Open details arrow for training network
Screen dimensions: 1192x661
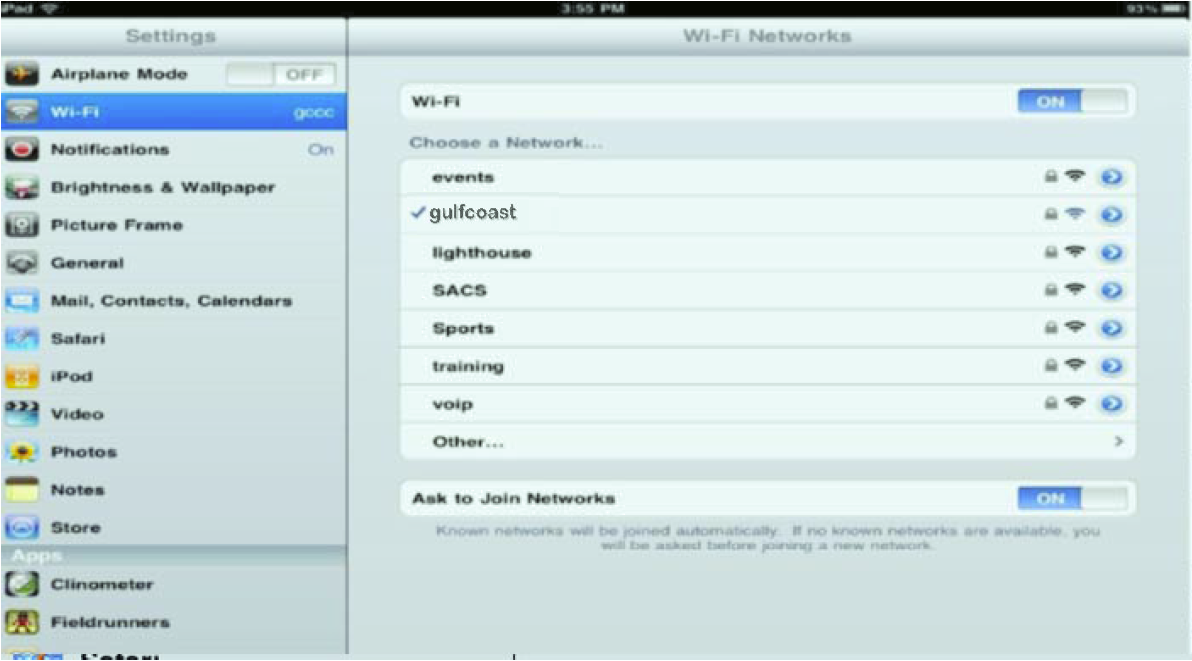pyautogui.click(x=1111, y=366)
